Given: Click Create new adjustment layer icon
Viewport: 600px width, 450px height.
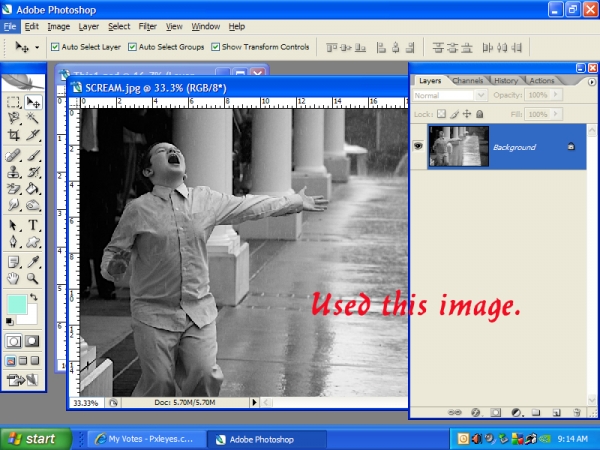Looking at the screenshot, I should click(x=516, y=412).
